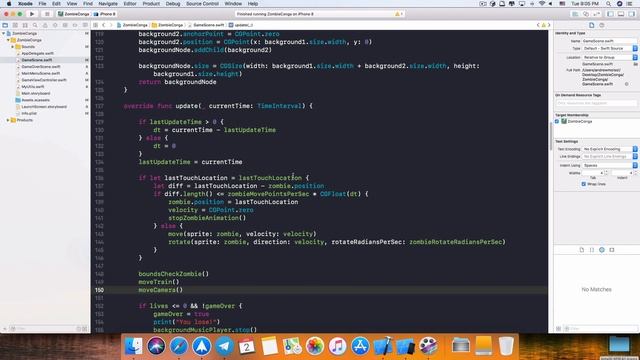Viewport: 640px width, 360px height.
Task: Select the ZombieConga scheme in toolbar
Action: (74, 14)
